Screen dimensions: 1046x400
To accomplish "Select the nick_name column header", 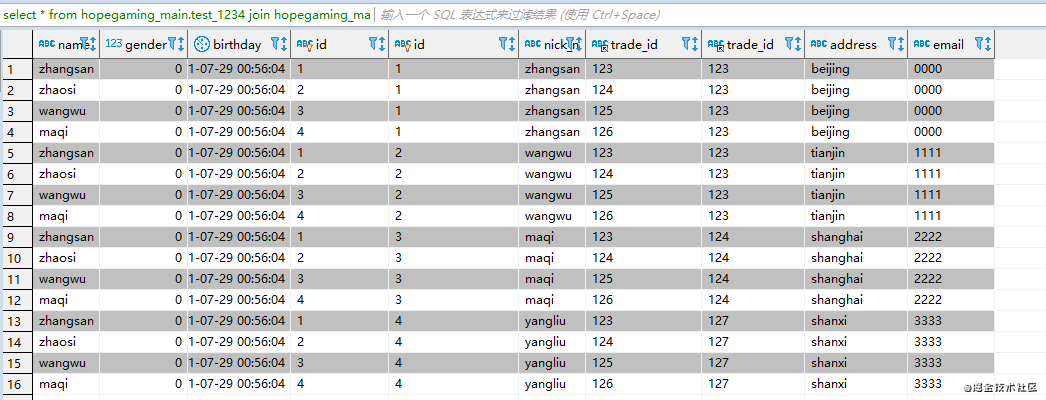I will point(552,44).
